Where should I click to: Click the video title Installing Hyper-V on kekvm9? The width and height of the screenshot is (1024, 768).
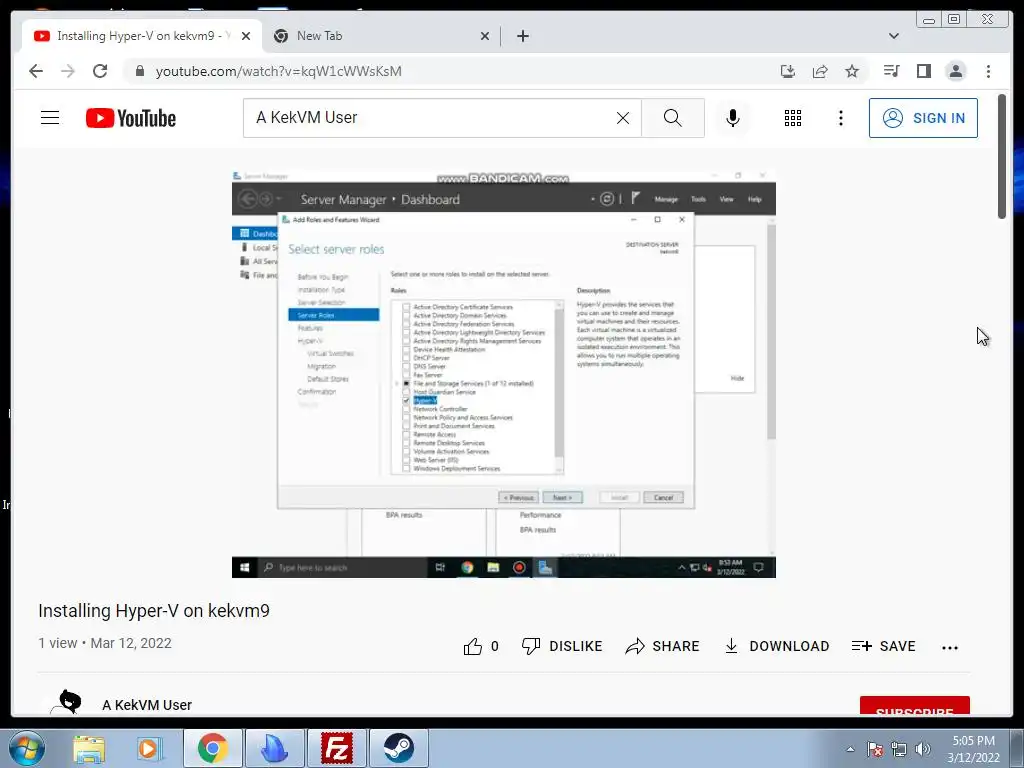click(x=154, y=611)
